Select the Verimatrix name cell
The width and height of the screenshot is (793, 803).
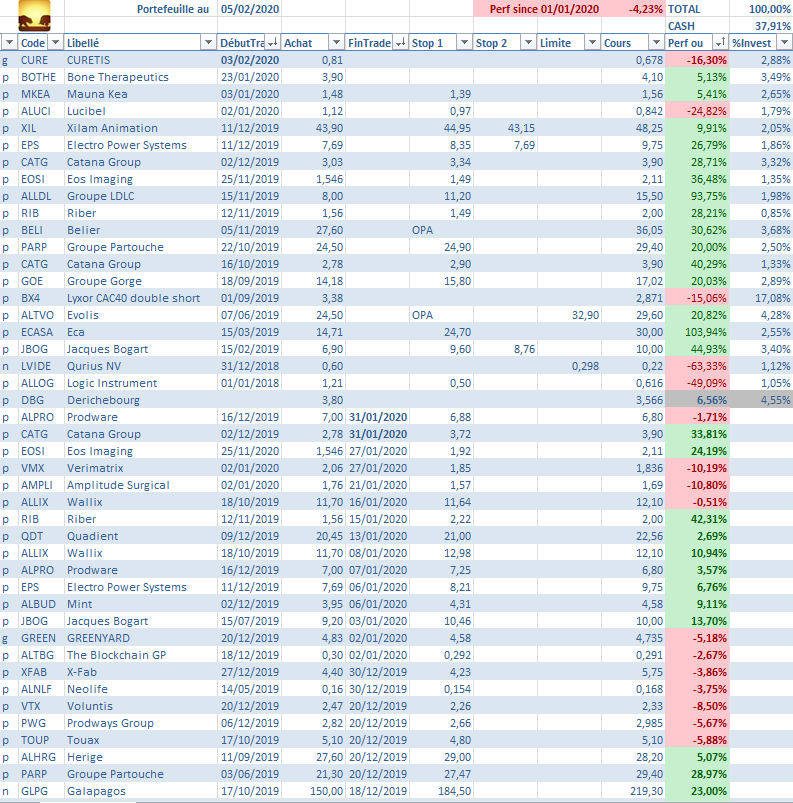click(x=141, y=468)
